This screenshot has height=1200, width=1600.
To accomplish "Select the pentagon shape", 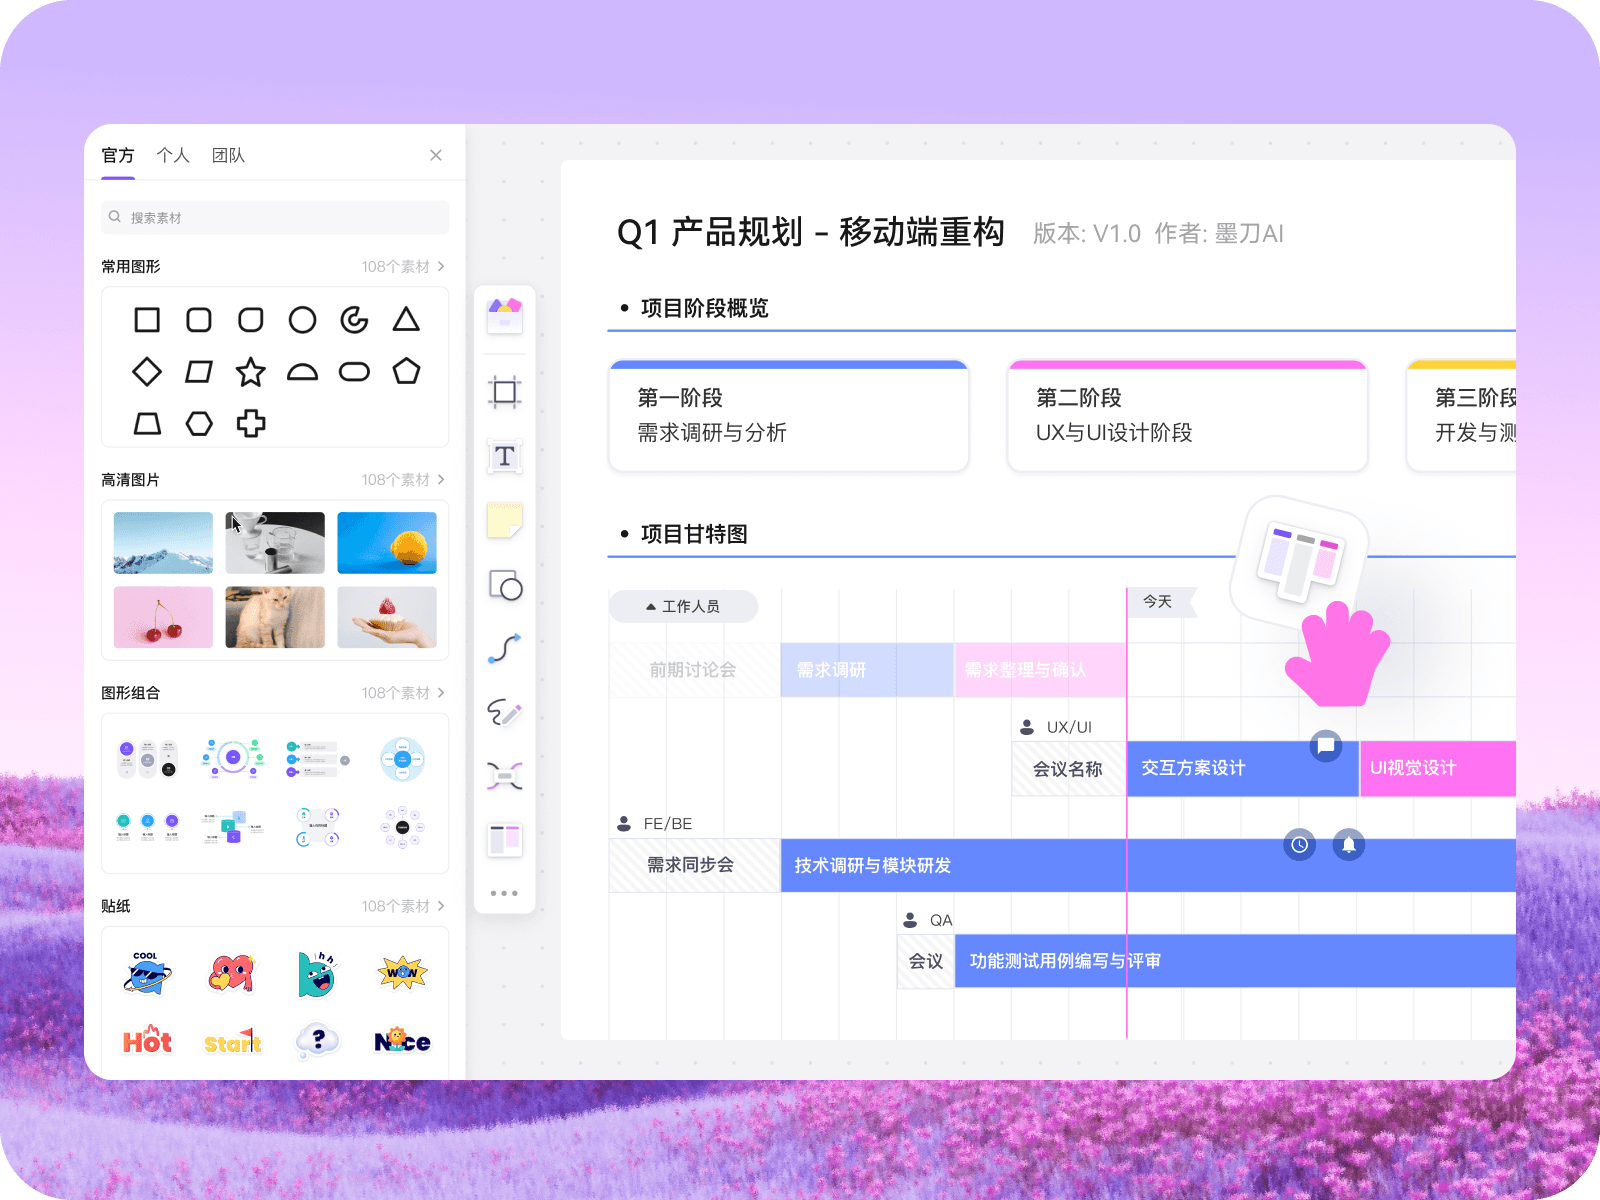I will click(406, 371).
